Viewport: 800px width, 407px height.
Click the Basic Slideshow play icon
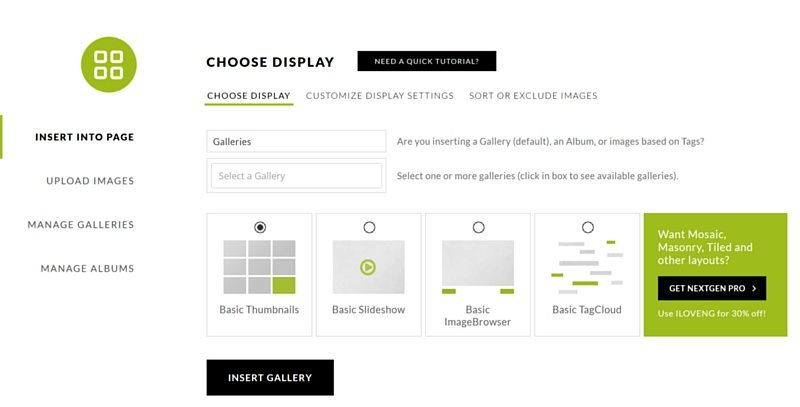[x=368, y=267]
